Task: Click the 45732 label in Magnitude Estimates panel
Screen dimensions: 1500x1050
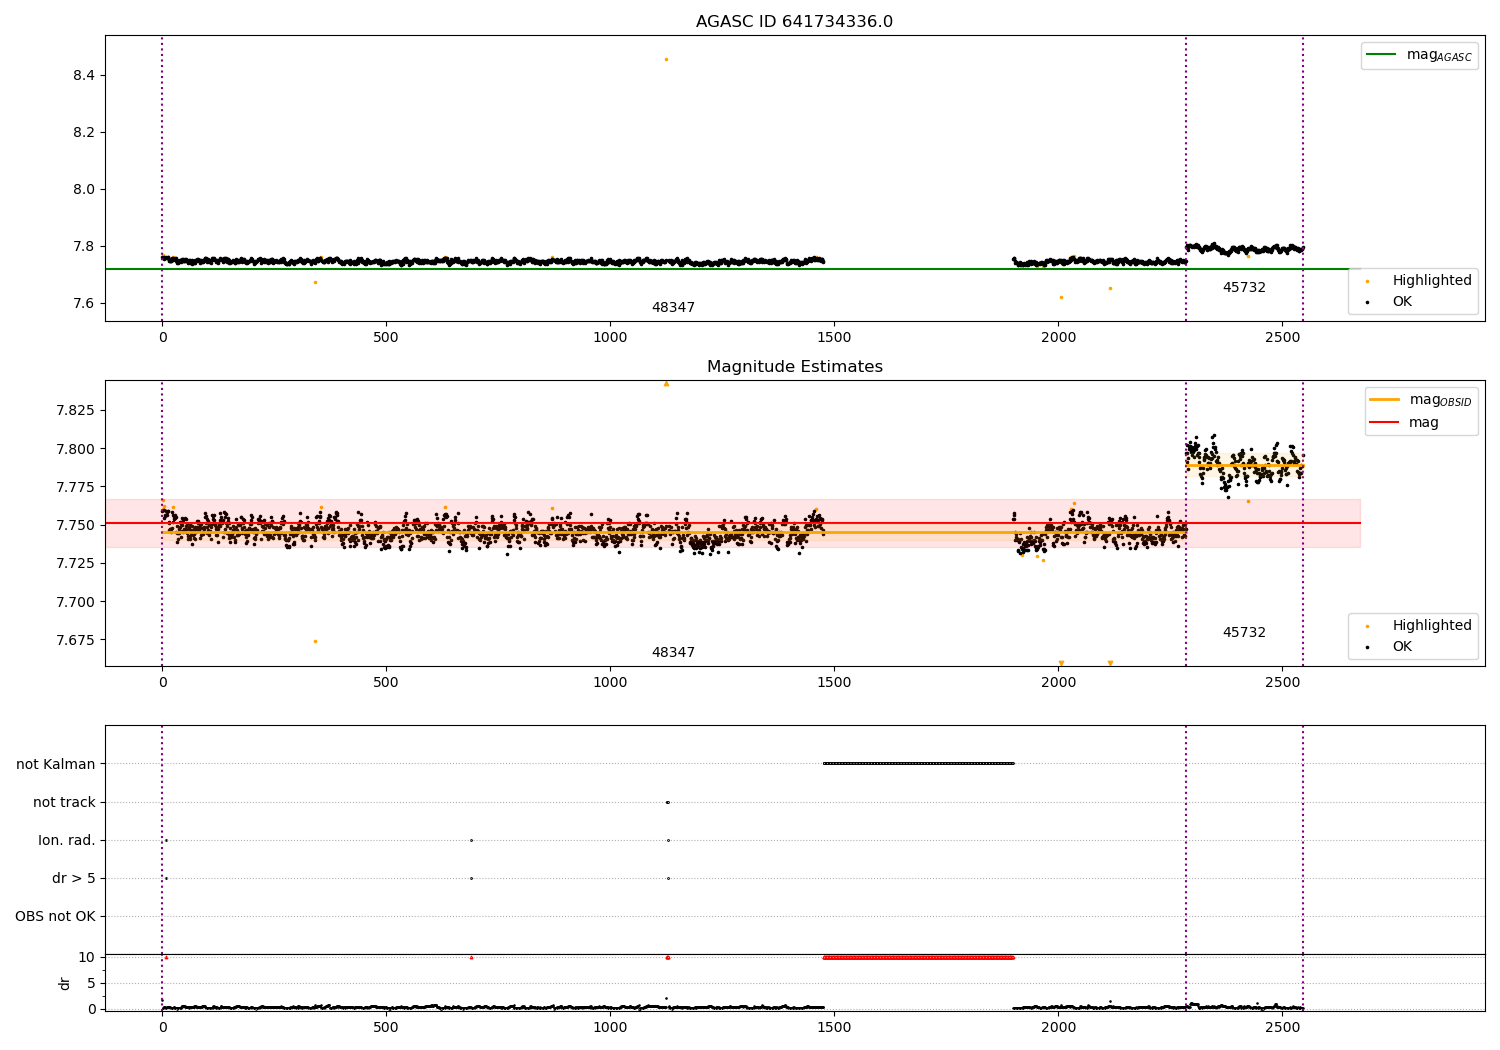Action: [x=1244, y=633]
